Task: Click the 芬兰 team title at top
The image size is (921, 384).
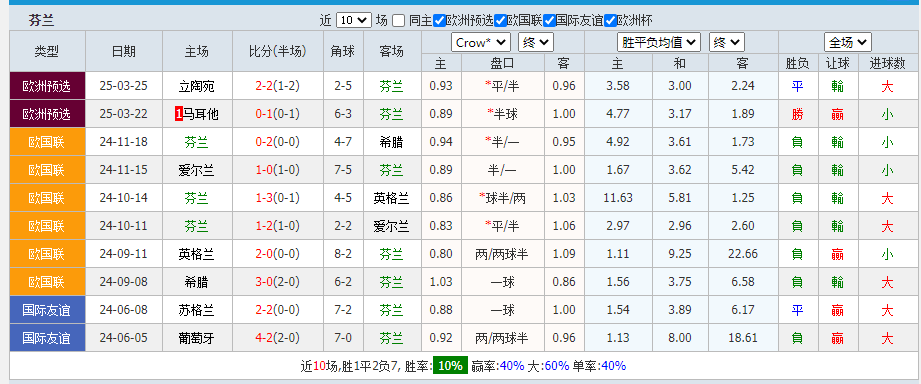Action: click(x=41, y=21)
